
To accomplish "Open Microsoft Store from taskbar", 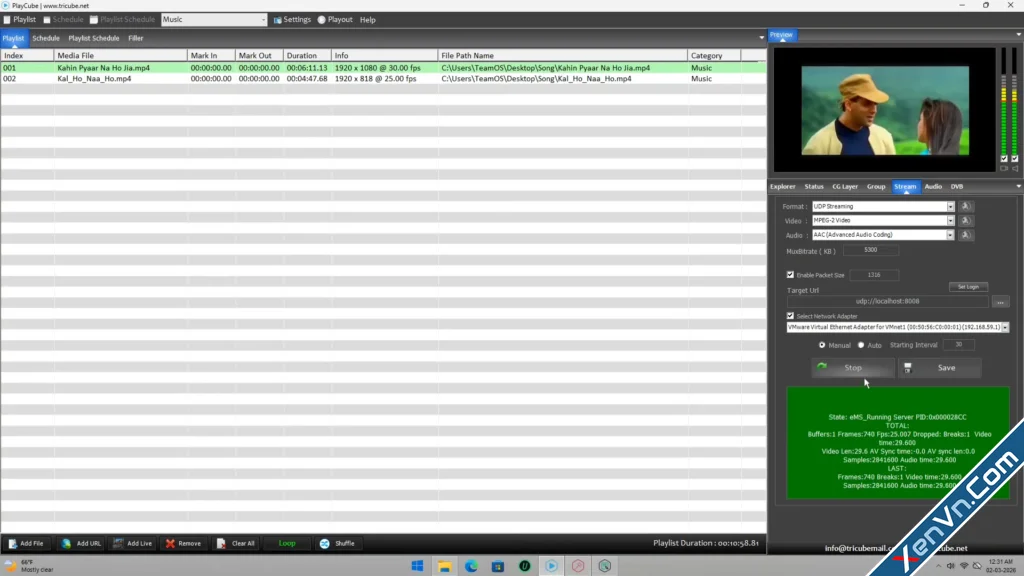I will [x=498, y=566].
